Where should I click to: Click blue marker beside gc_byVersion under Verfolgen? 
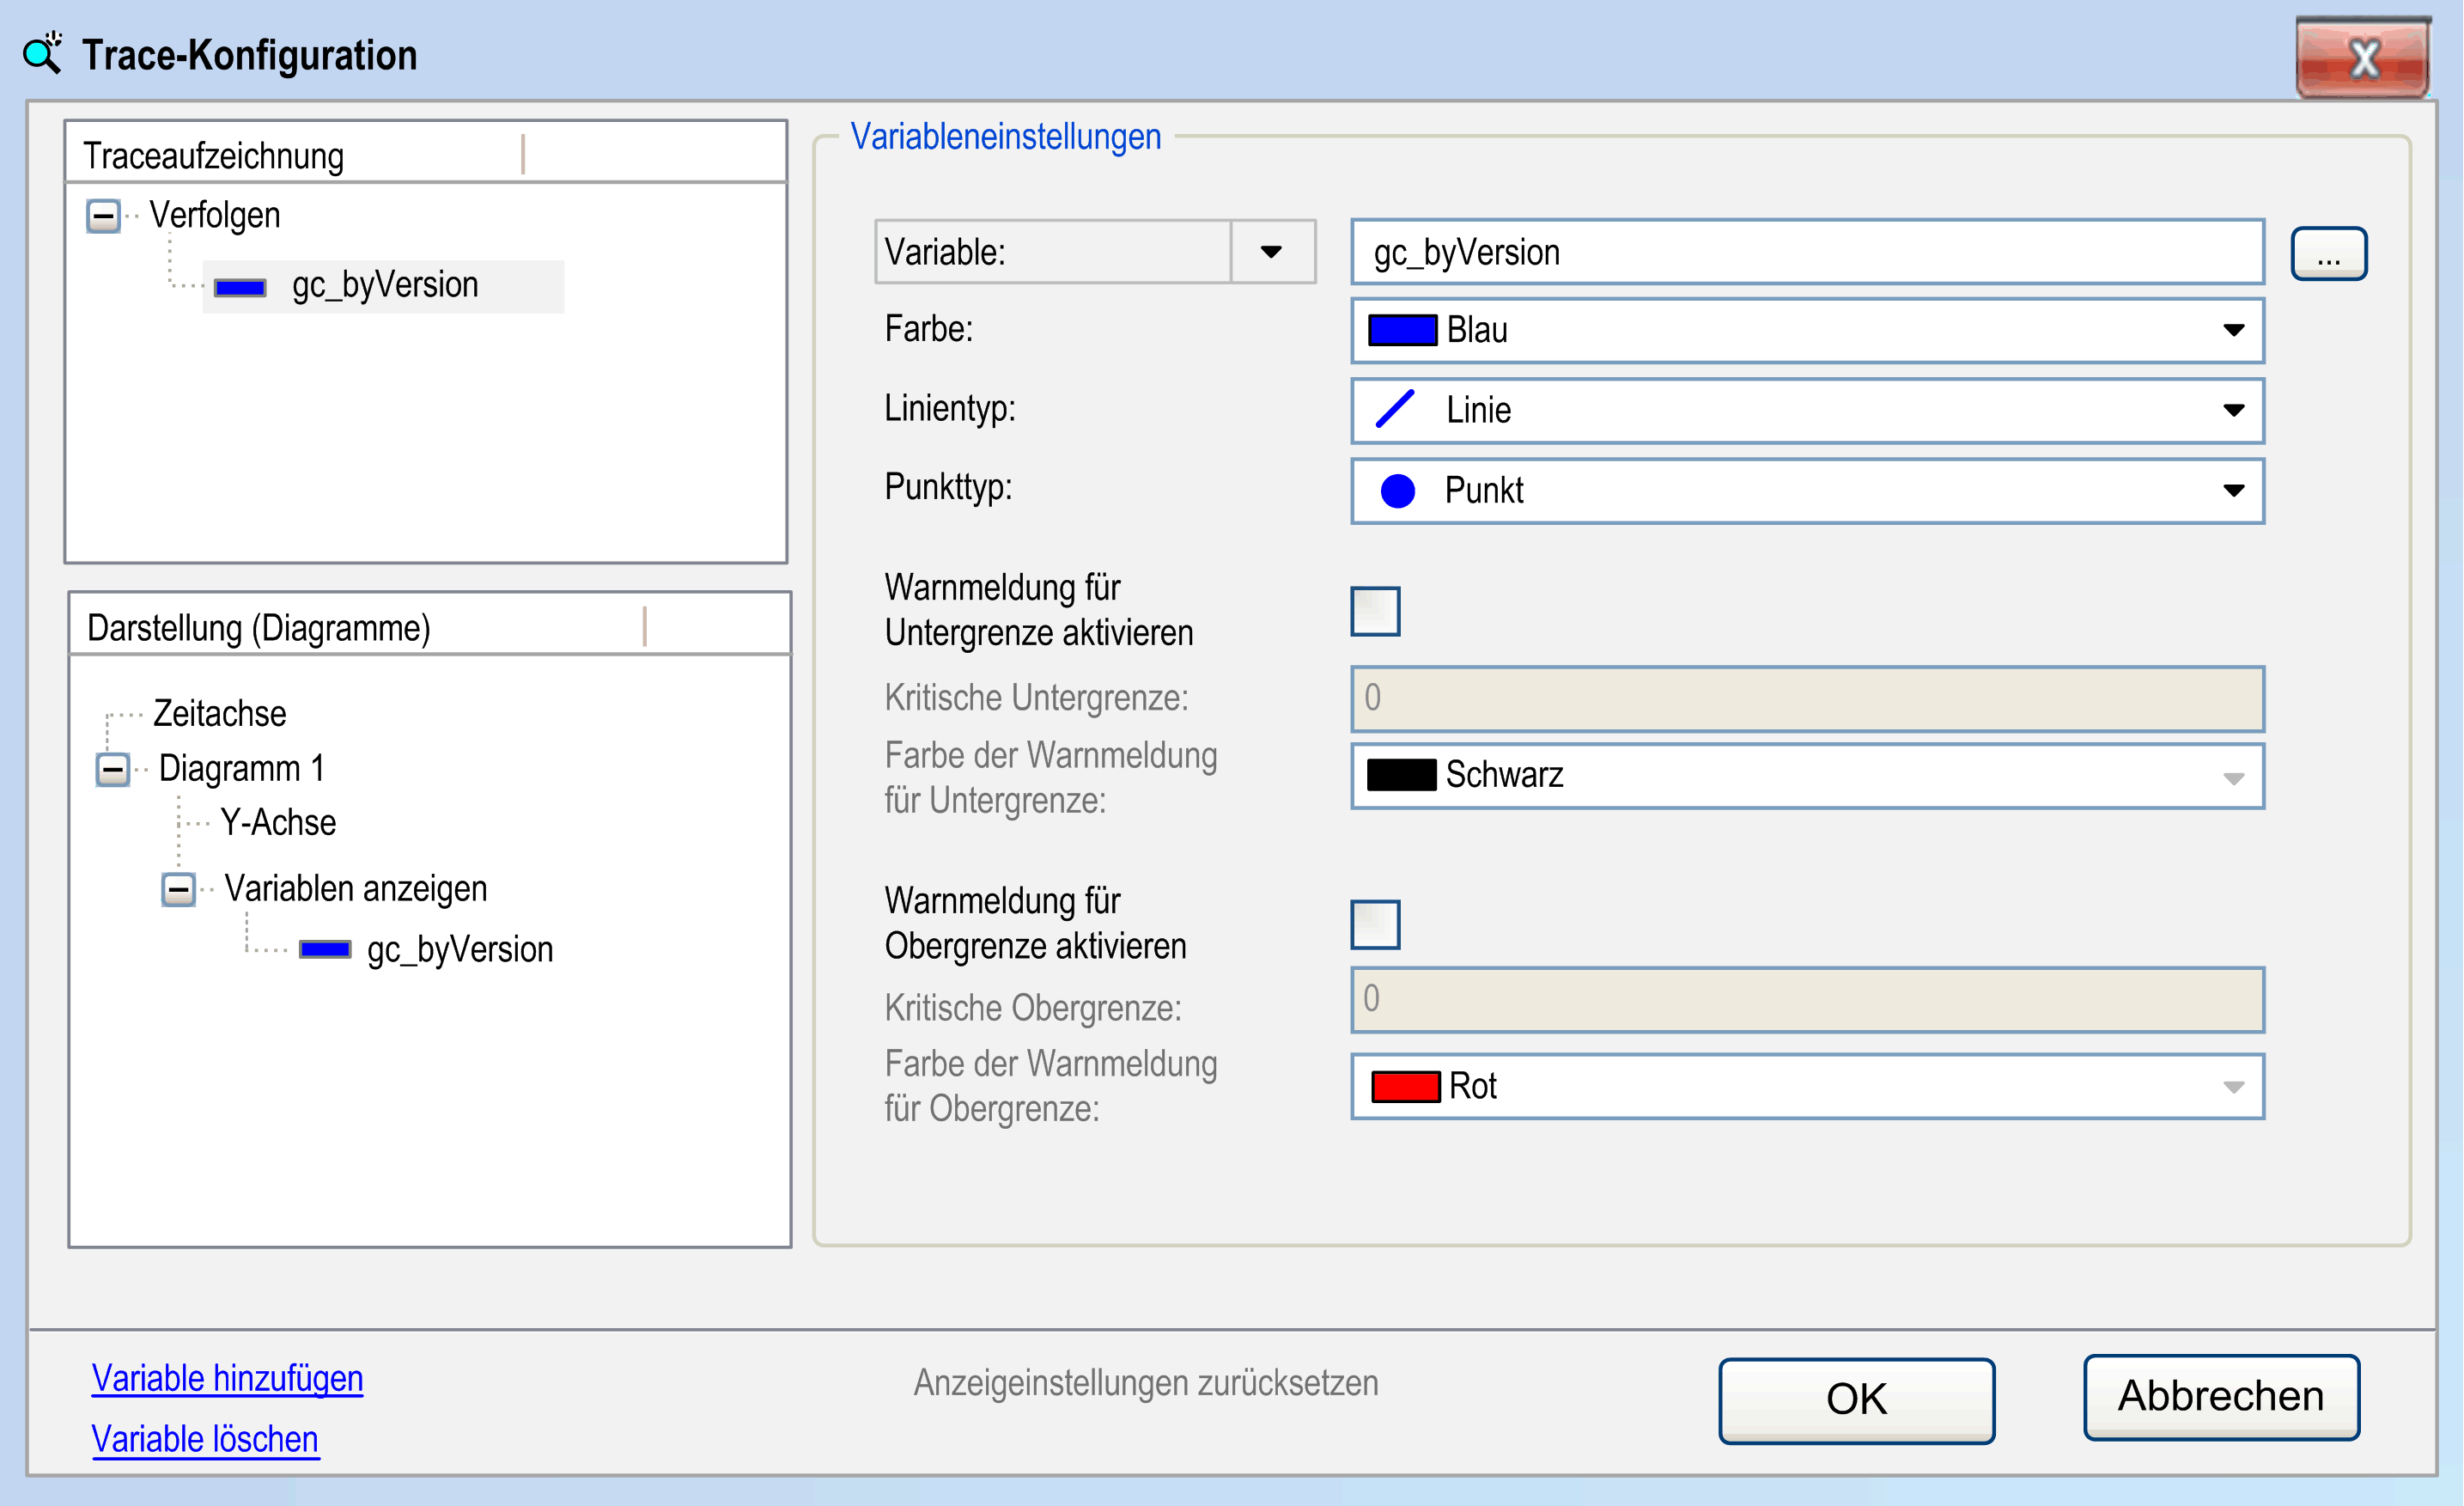click(x=240, y=287)
